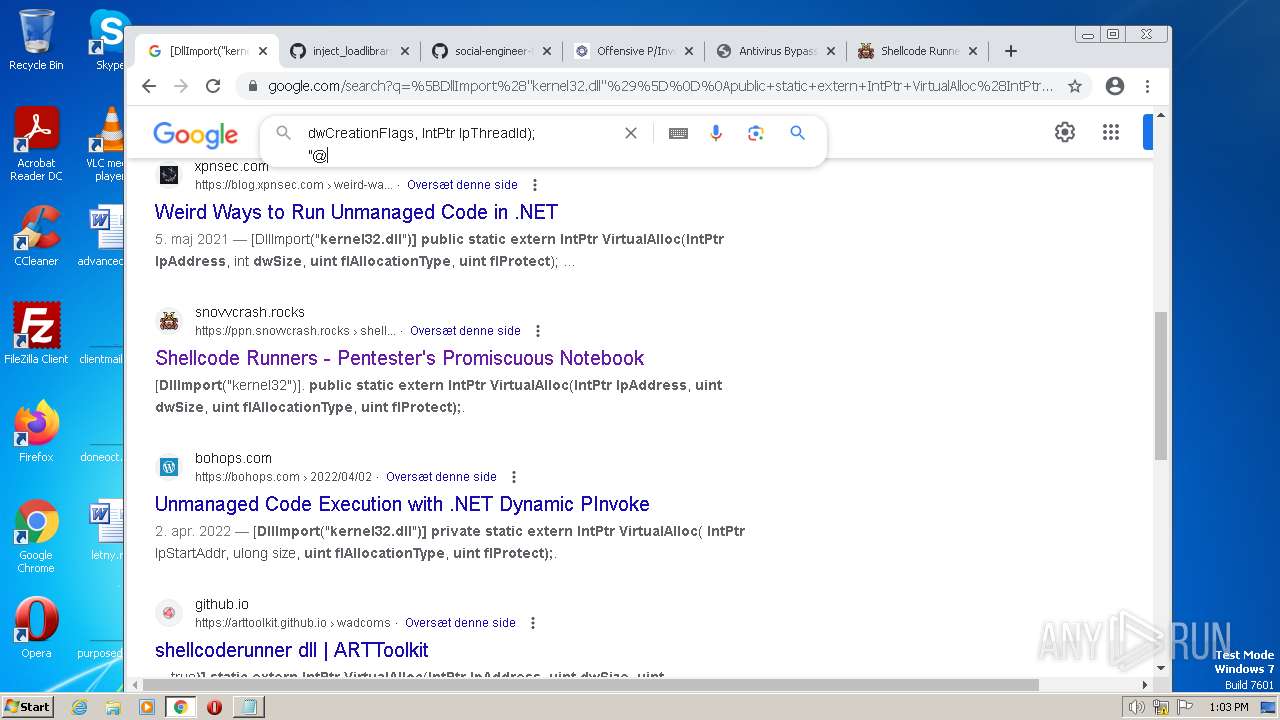Click the address bar URL
Viewport: 1280px width, 720px height.
pyautogui.click(x=660, y=86)
